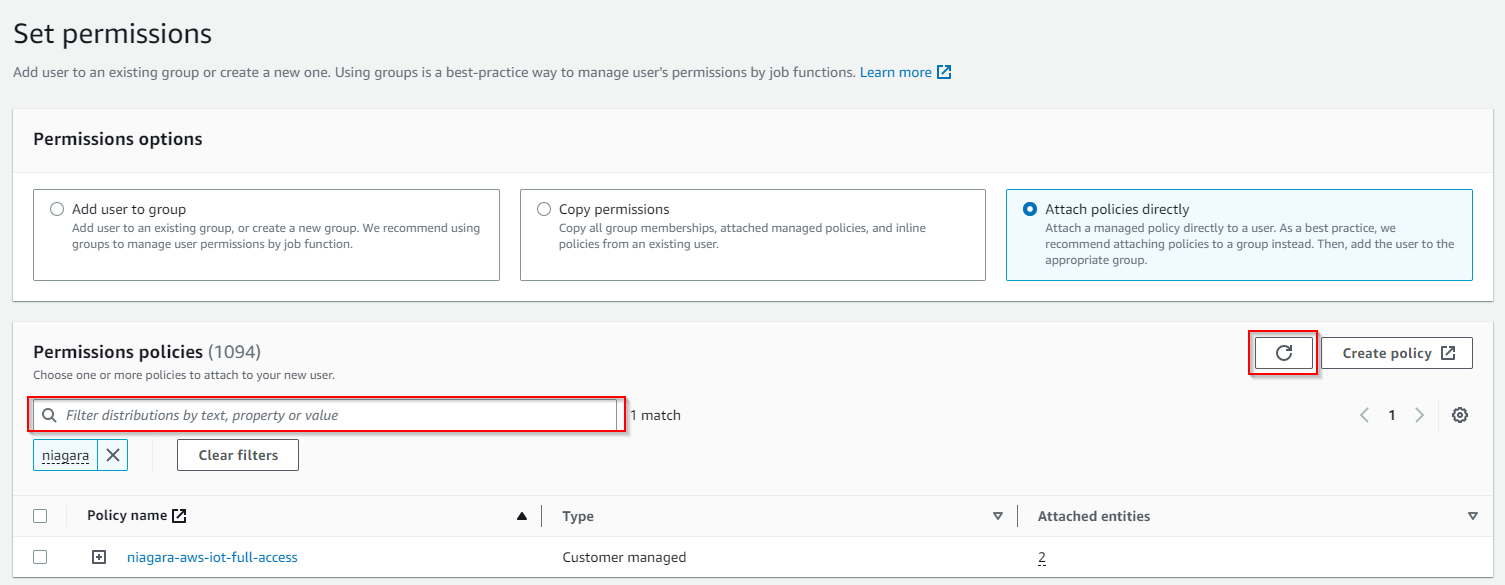The image size is (1505, 585).
Task: Remove the niagara filter tag
Action: (113, 455)
